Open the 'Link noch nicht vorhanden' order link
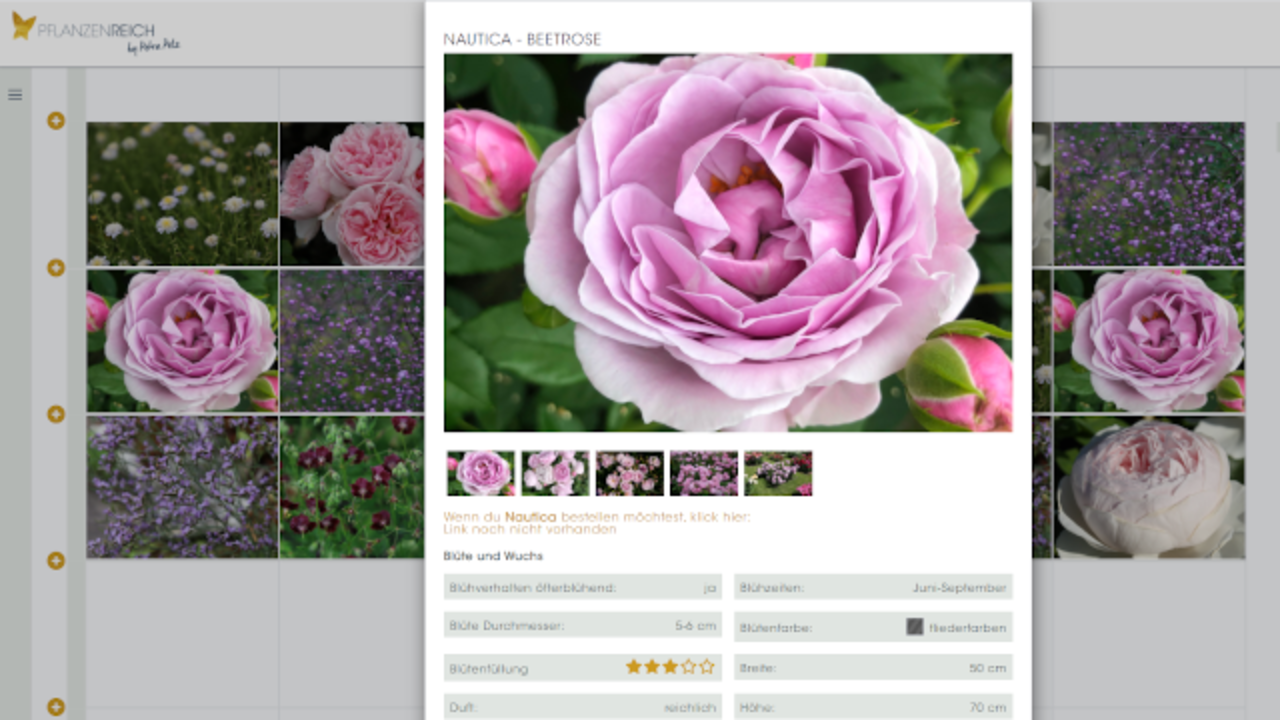Image resolution: width=1280 pixels, height=720 pixels. coord(530,530)
